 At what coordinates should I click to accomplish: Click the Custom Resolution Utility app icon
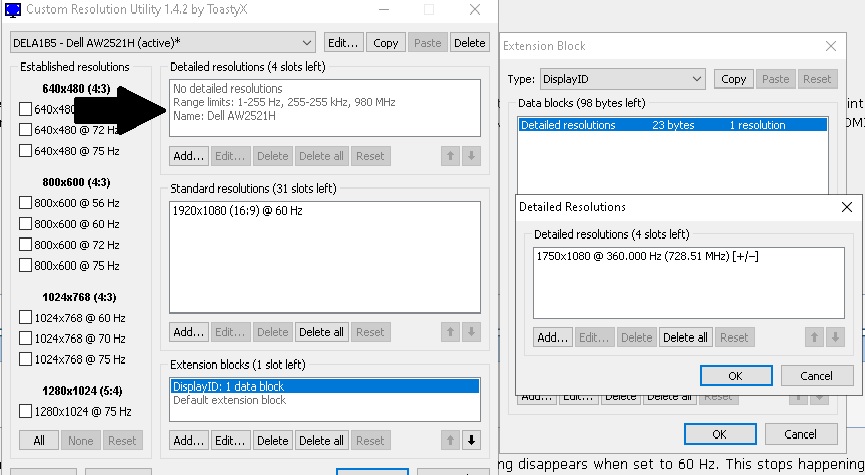(12, 10)
